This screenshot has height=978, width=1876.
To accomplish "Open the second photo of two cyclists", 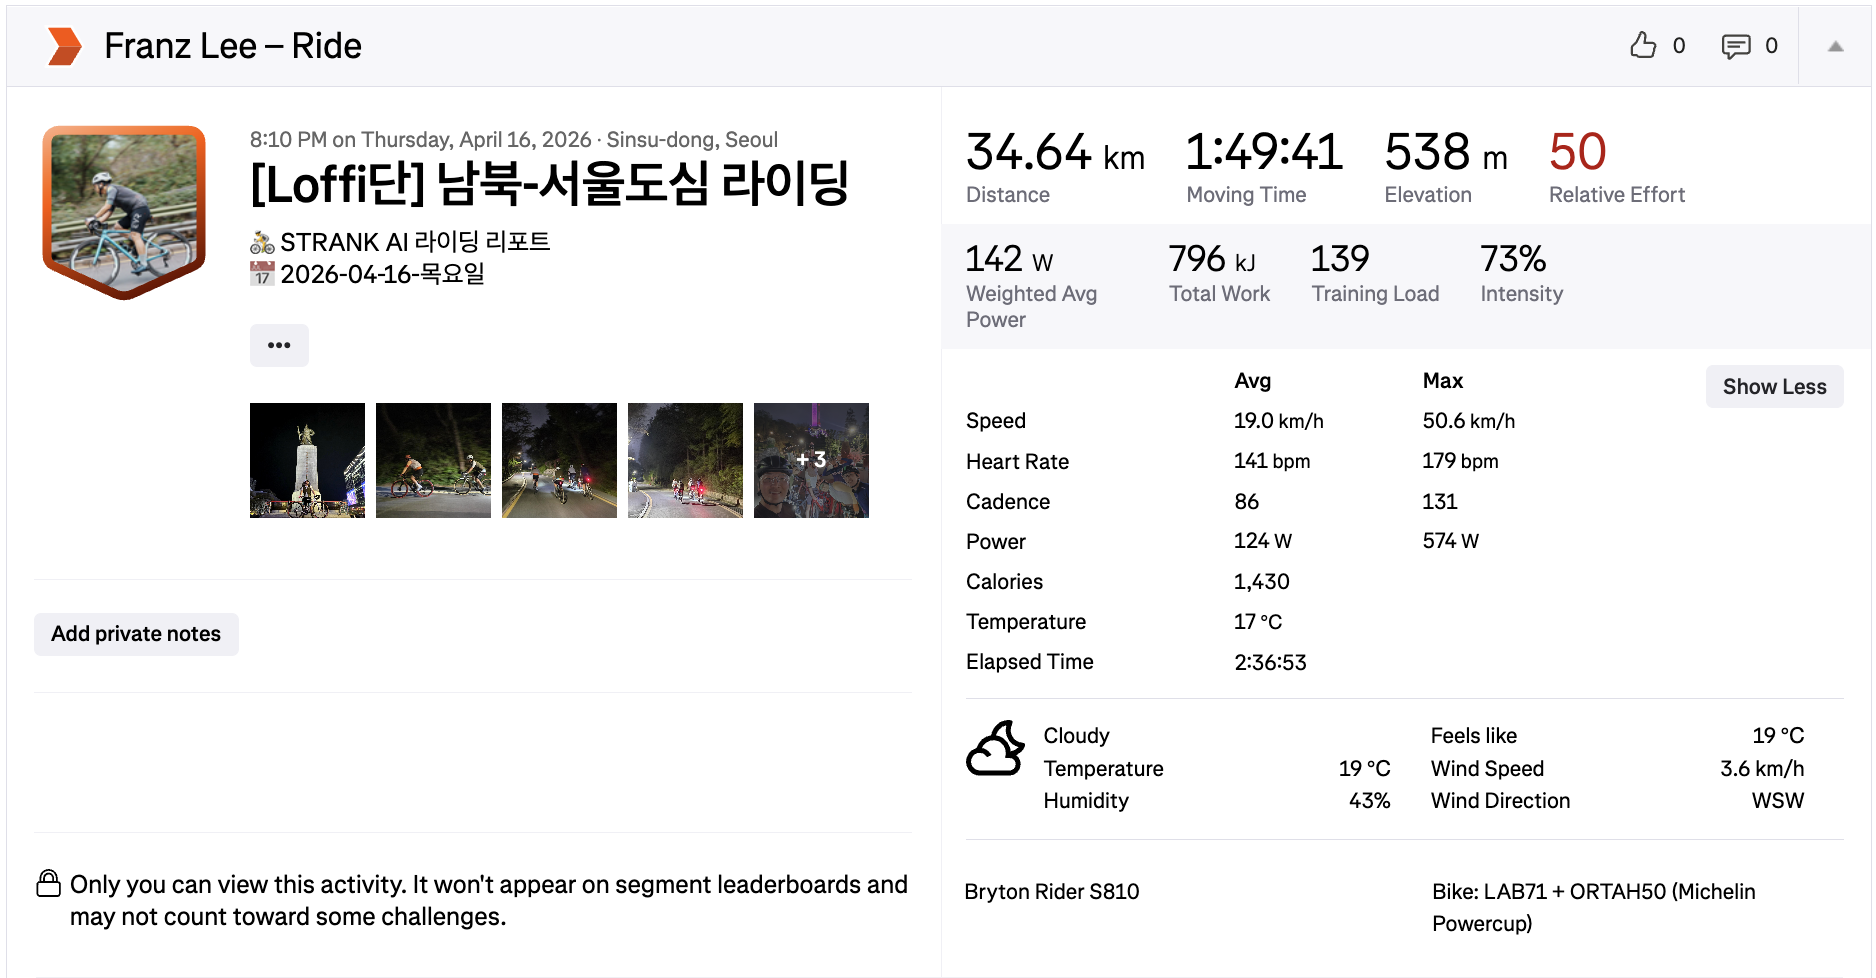I will (433, 460).
